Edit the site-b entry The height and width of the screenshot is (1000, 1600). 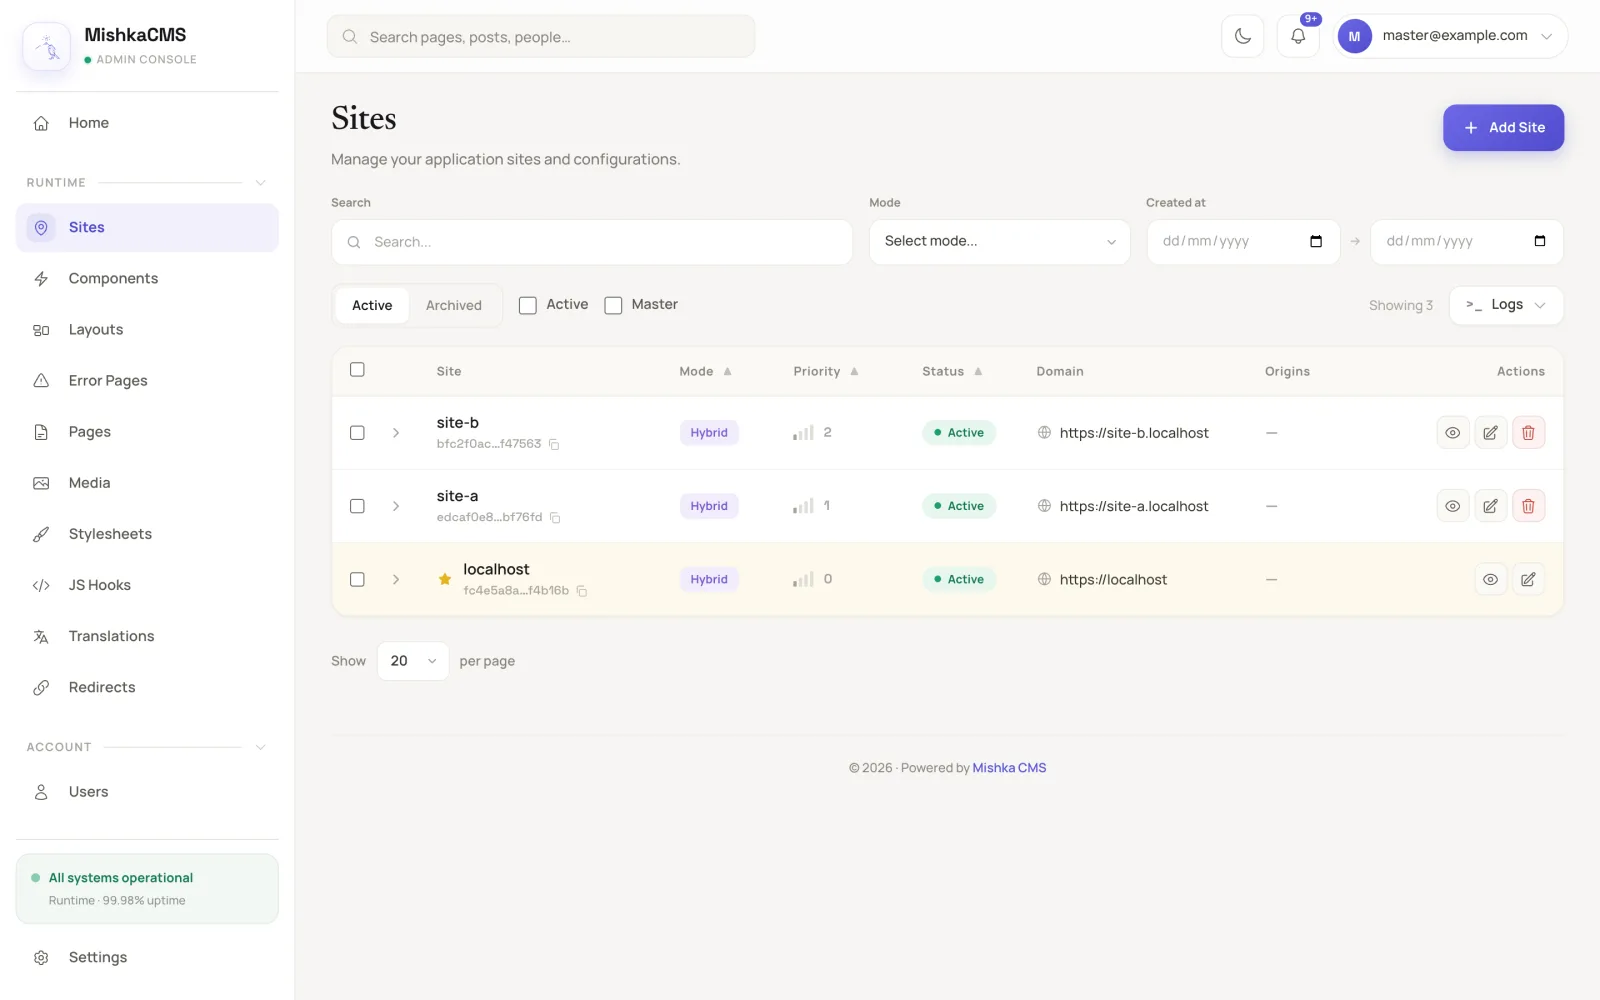(1490, 433)
